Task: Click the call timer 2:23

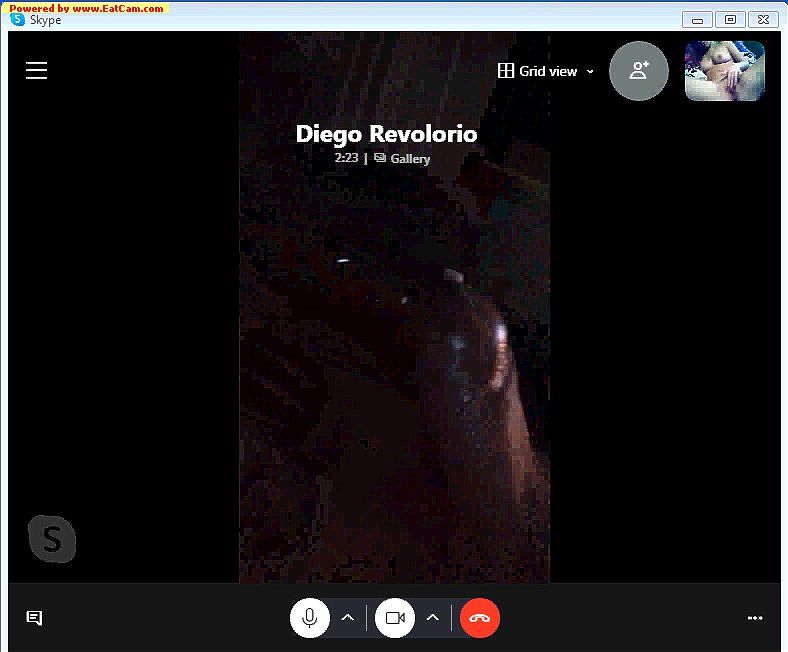Action: 346,158
